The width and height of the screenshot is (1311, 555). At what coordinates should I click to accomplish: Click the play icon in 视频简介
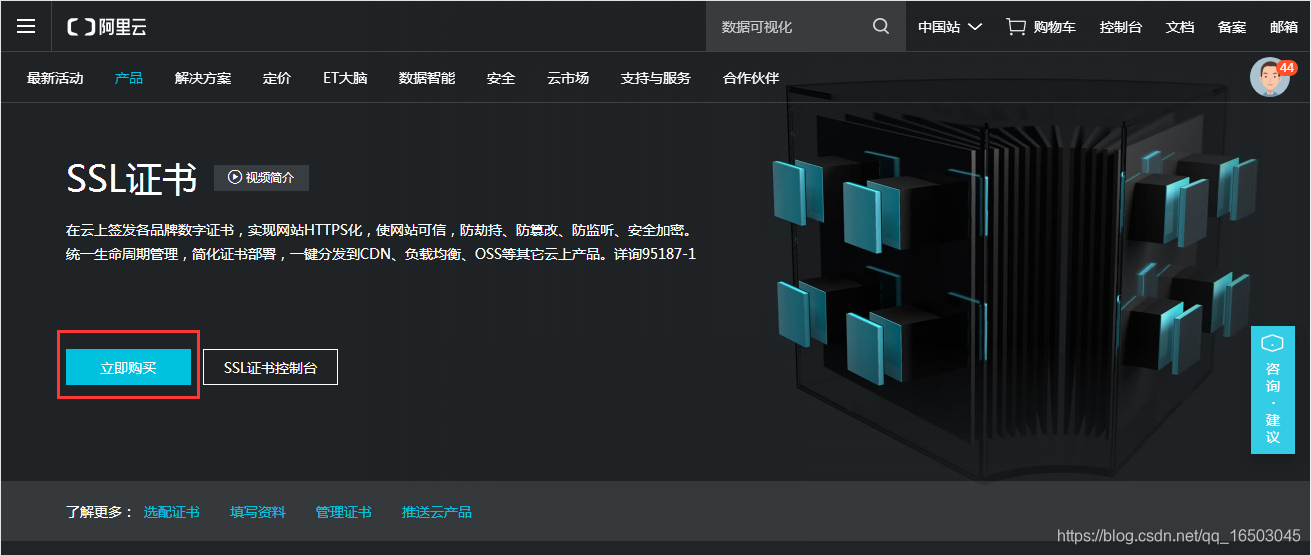[x=235, y=178]
